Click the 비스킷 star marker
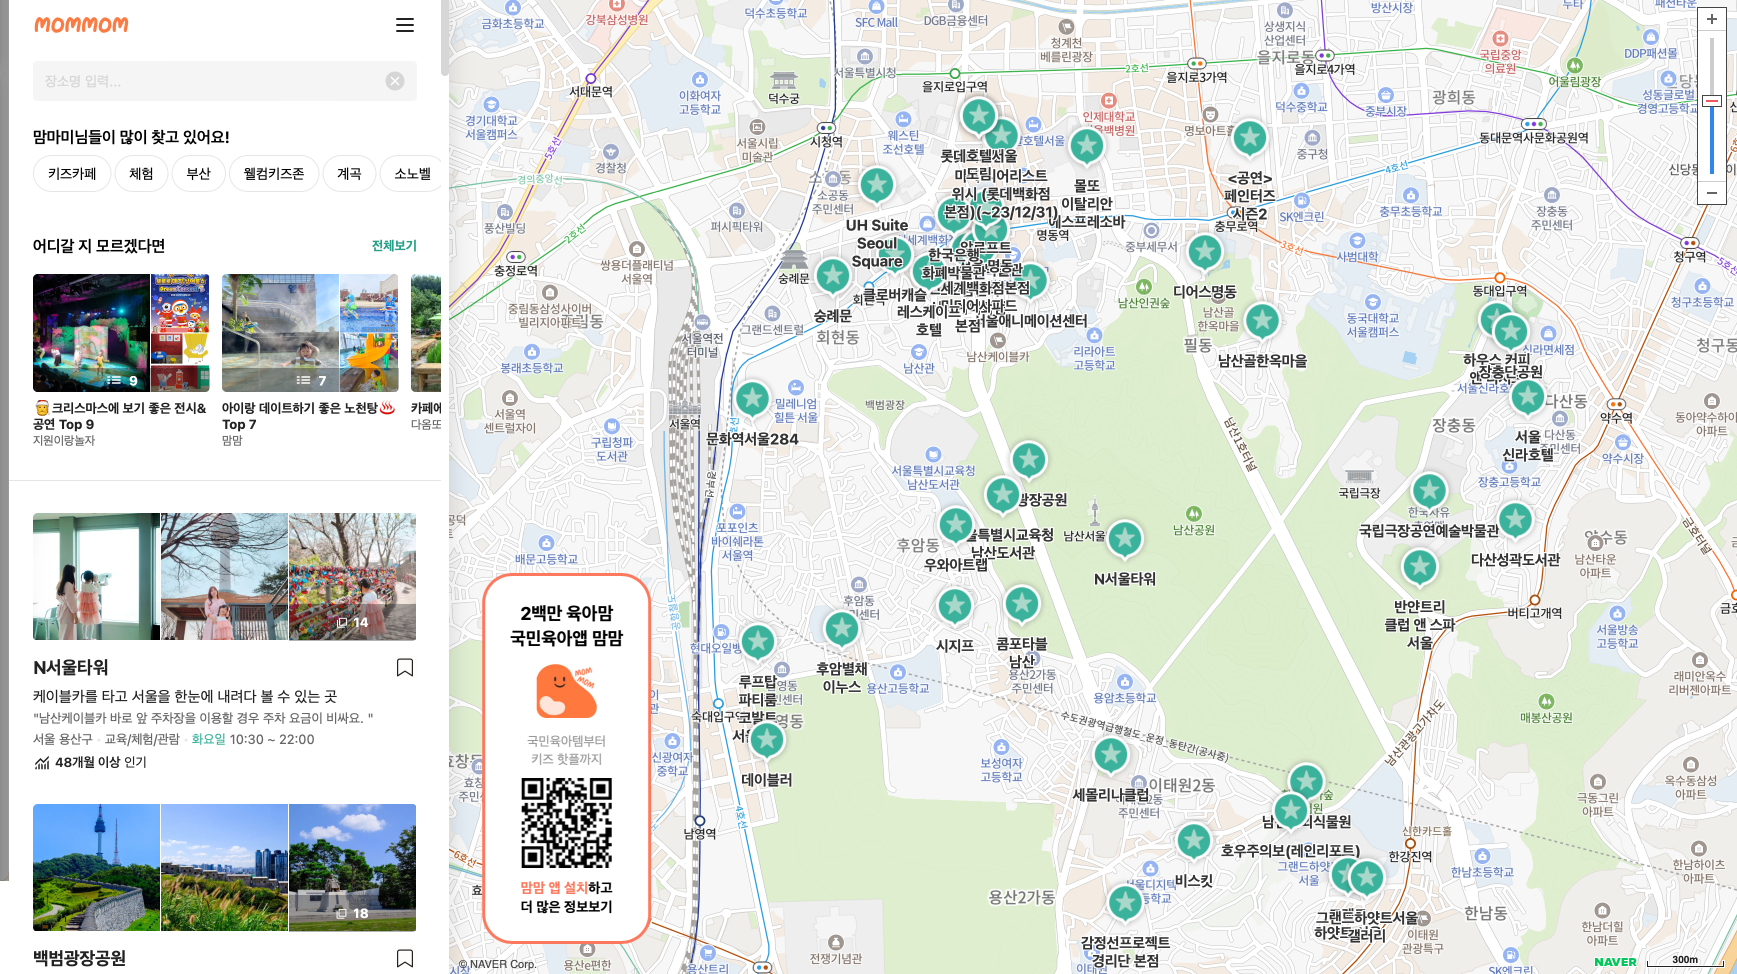 click(1194, 842)
